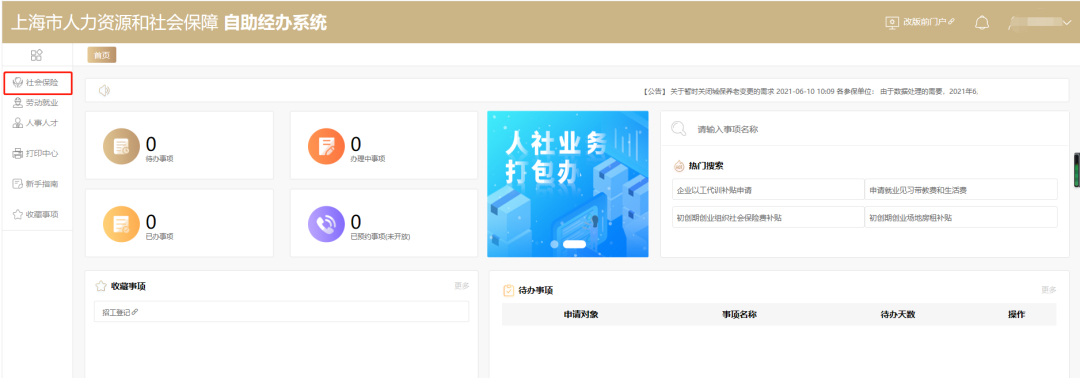Open the grid menu icon above the sidebar
1080x378 pixels.
coord(37,54)
